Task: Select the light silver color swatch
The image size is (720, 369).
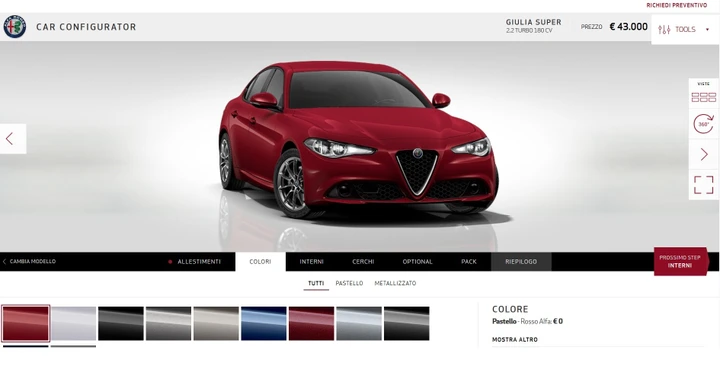Action: click(359, 324)
